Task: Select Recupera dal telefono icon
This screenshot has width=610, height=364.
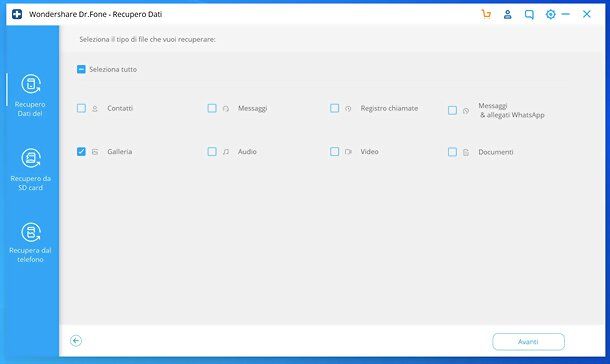Action: 31,232
